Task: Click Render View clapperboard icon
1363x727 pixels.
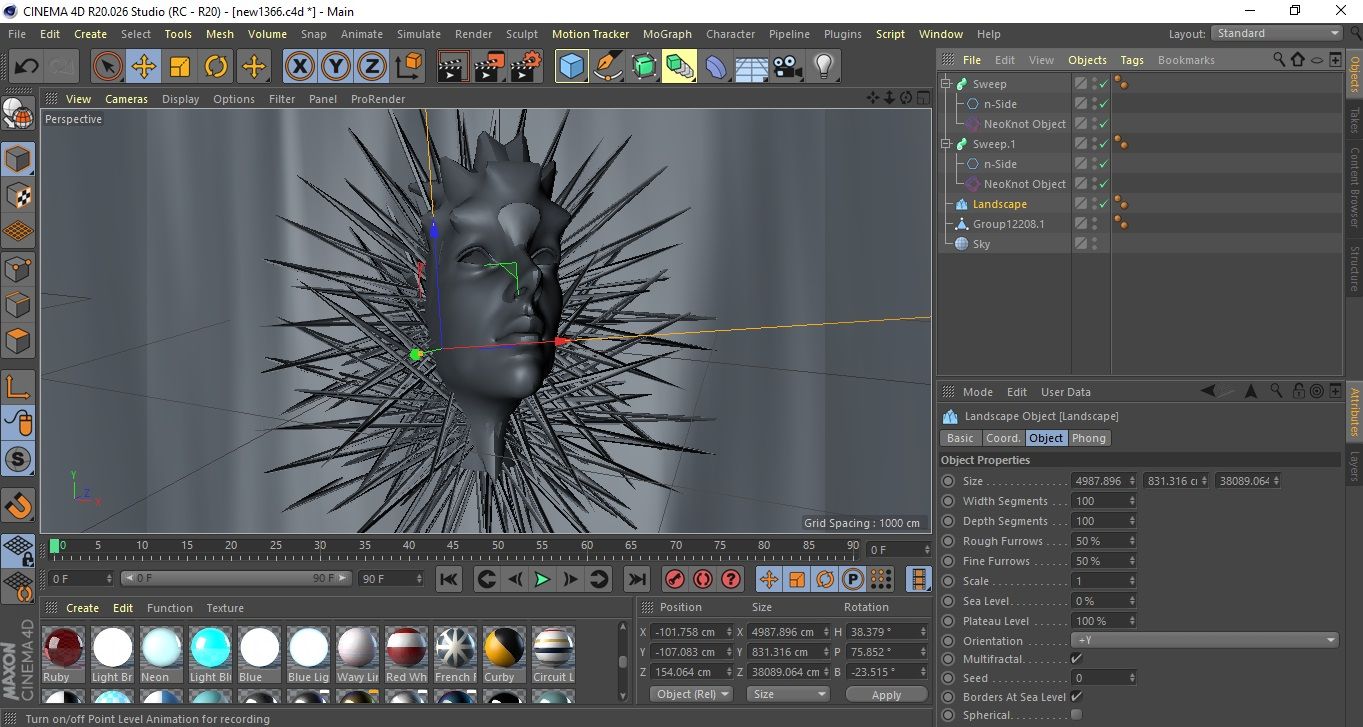Action: [453, 67]
